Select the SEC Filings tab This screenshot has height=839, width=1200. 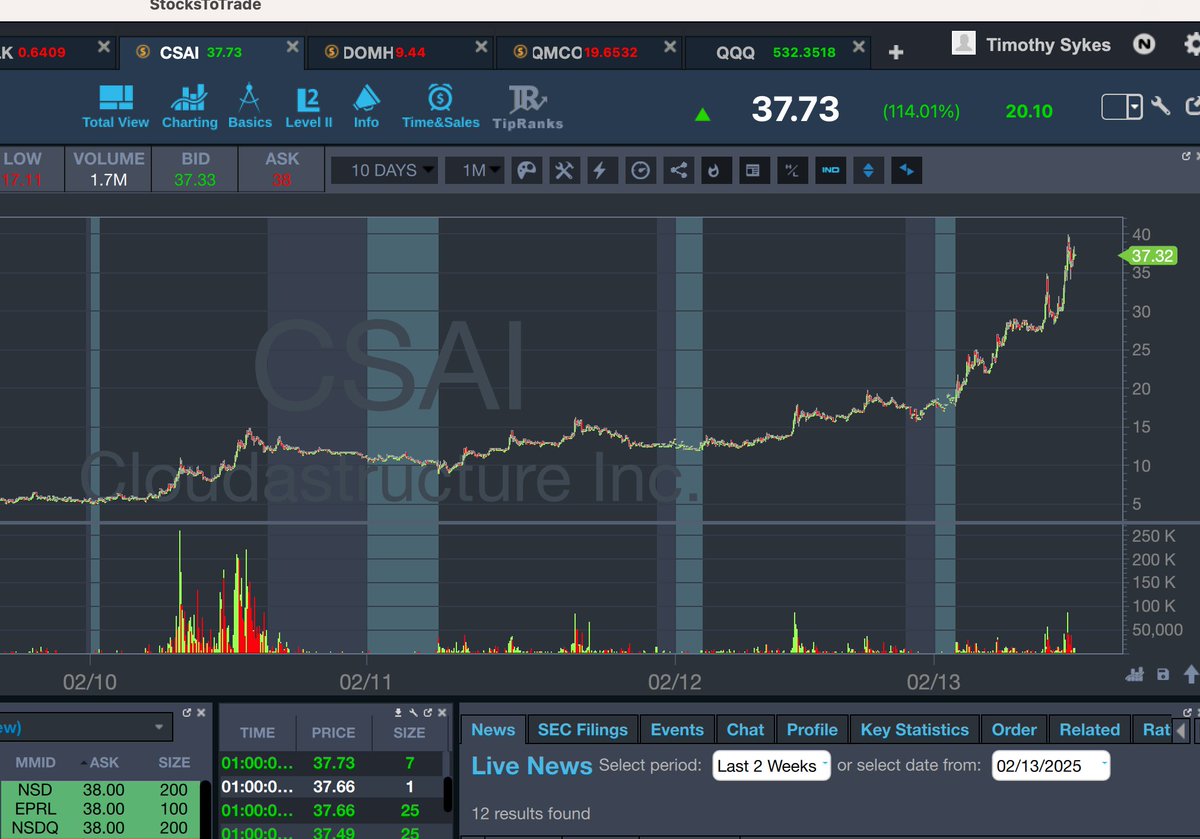pos(582,730)
